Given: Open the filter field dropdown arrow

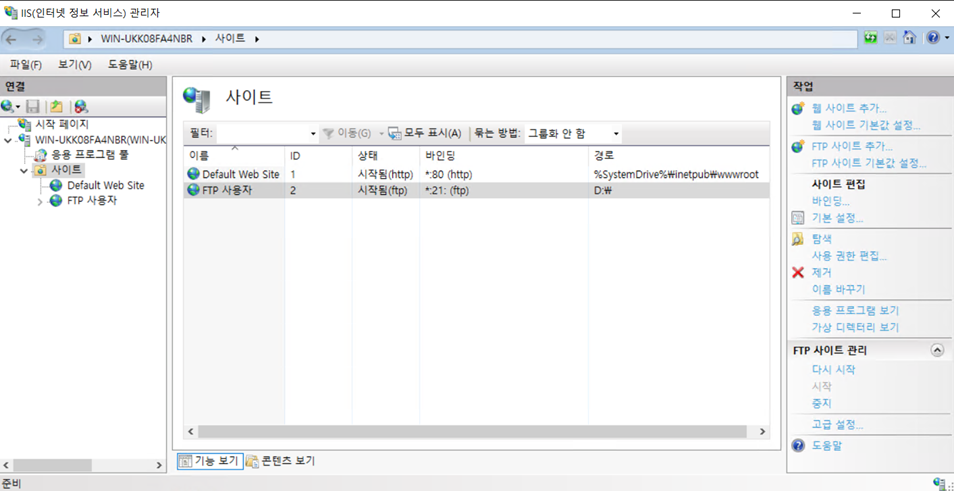Looking at the screenshot, I should pos(313,134).
